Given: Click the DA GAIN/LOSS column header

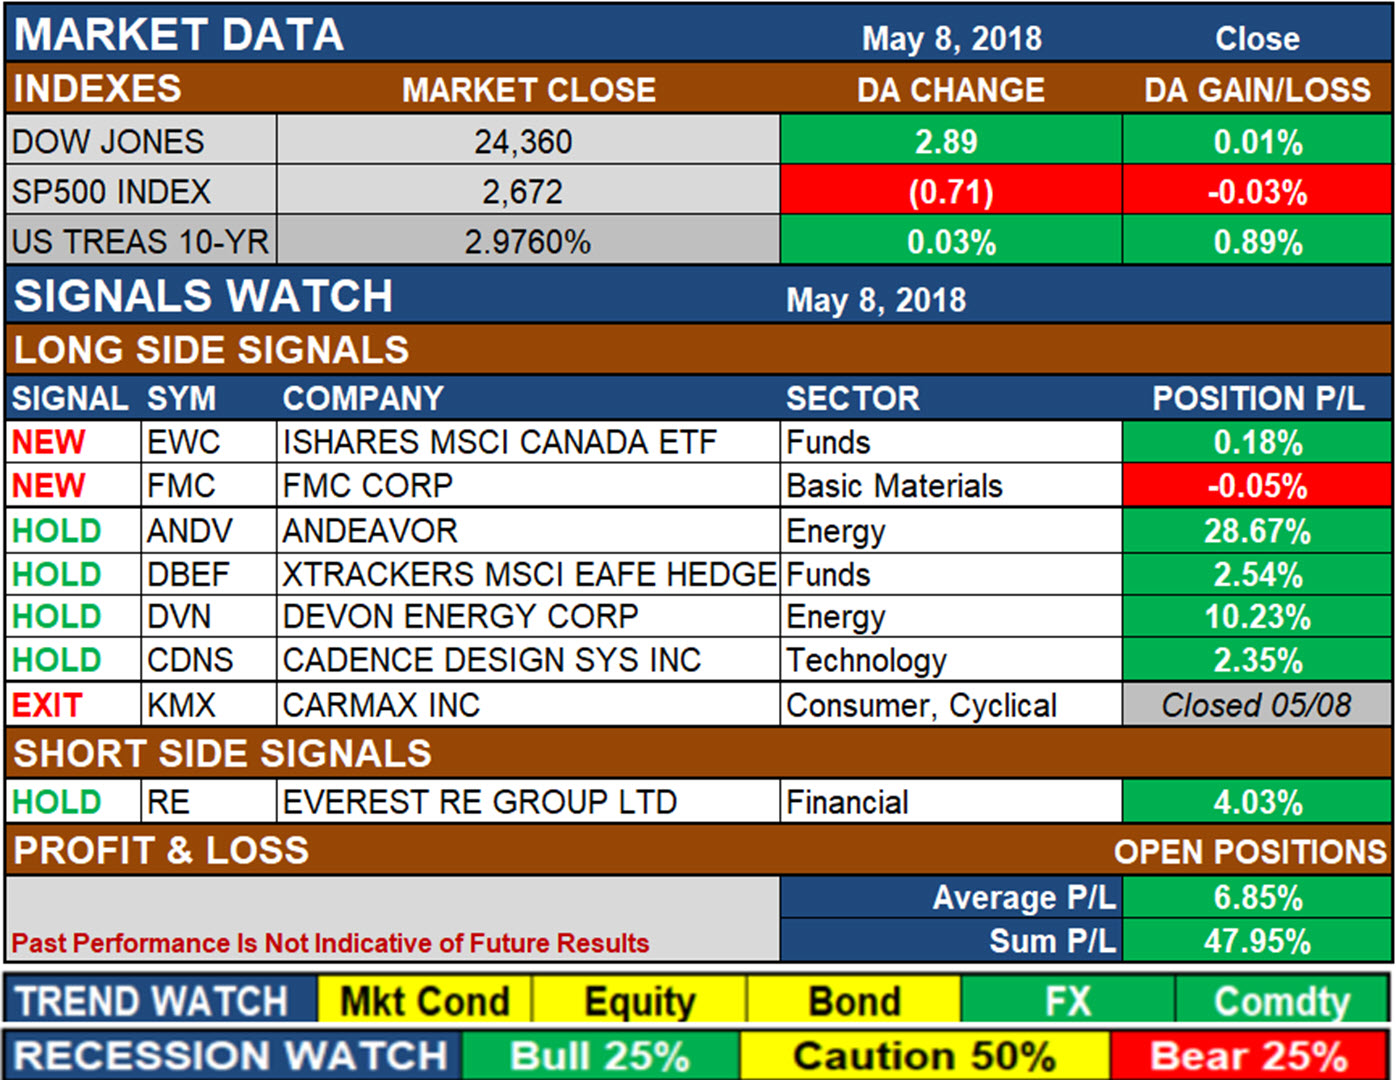Looking at the screenshot, I should tap(1257, 90).
